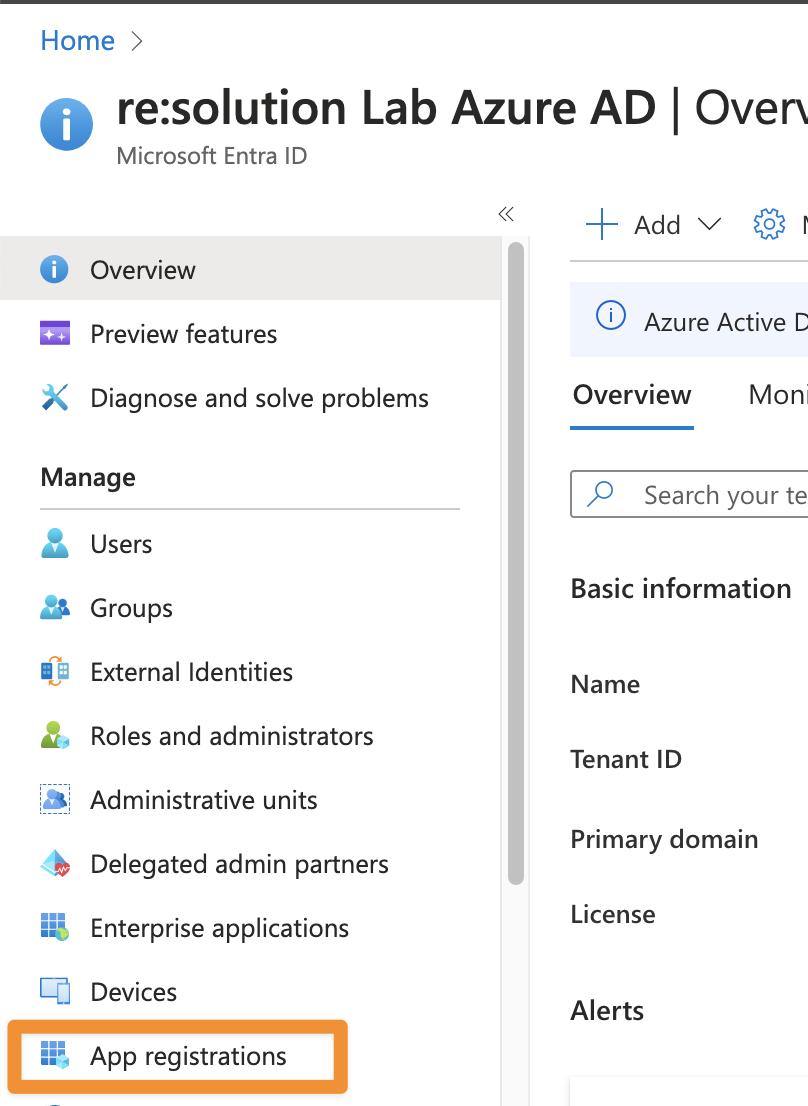
Task: Click the page title re:solution Lab Azure AD
Action: tap(386, 108)
